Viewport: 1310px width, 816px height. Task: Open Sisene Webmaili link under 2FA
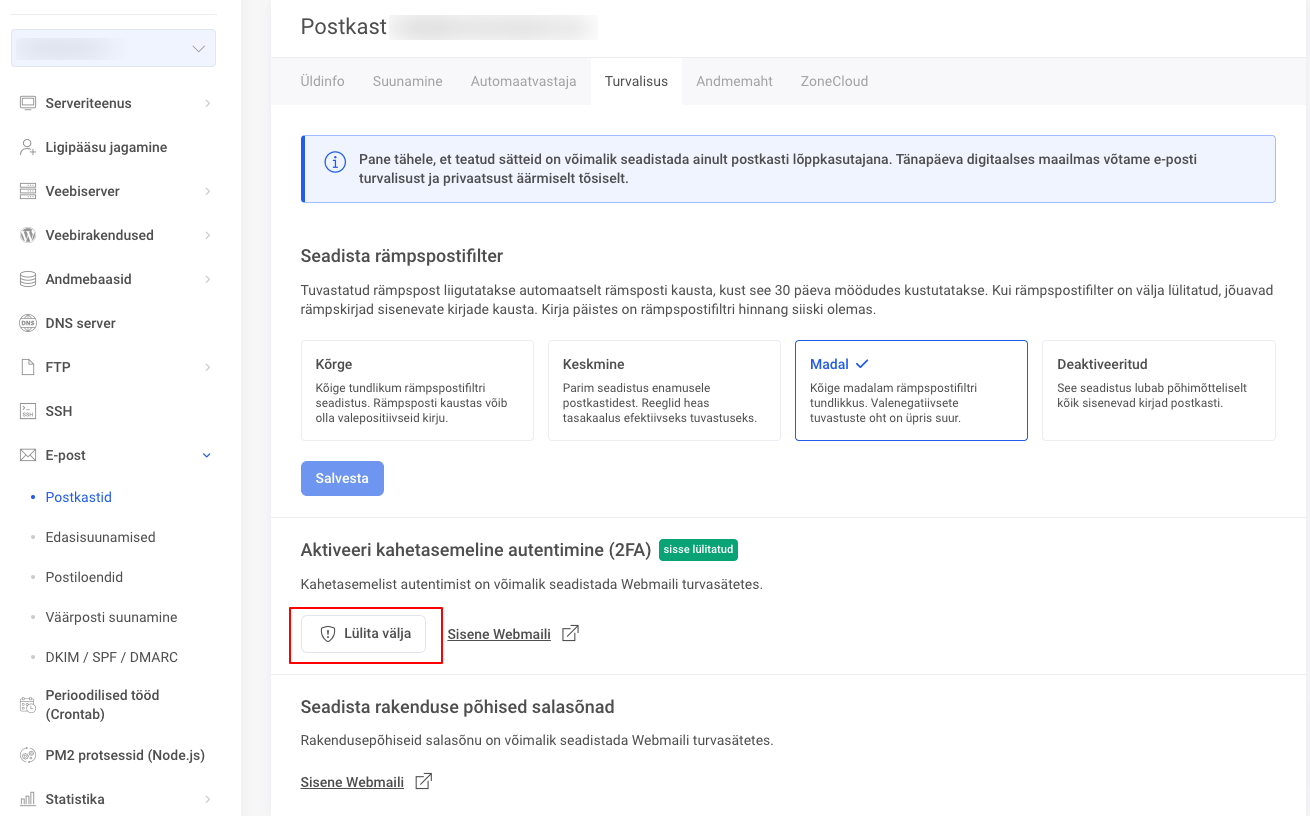click(499, 634)
